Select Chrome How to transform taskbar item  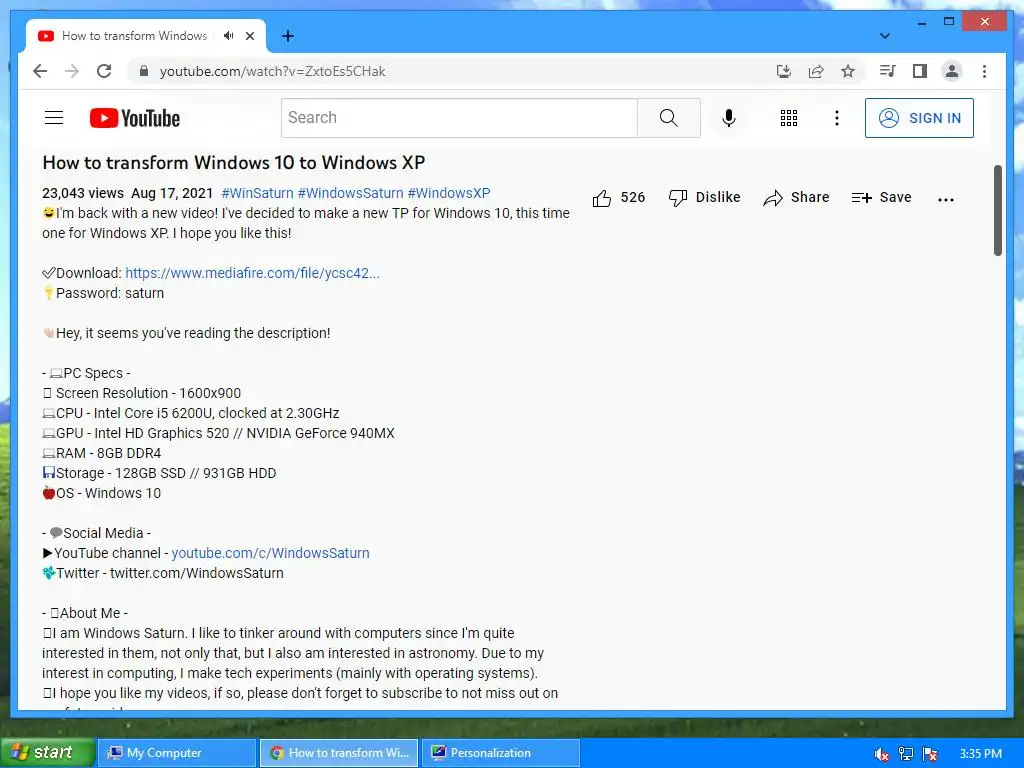tap(338, 753)
